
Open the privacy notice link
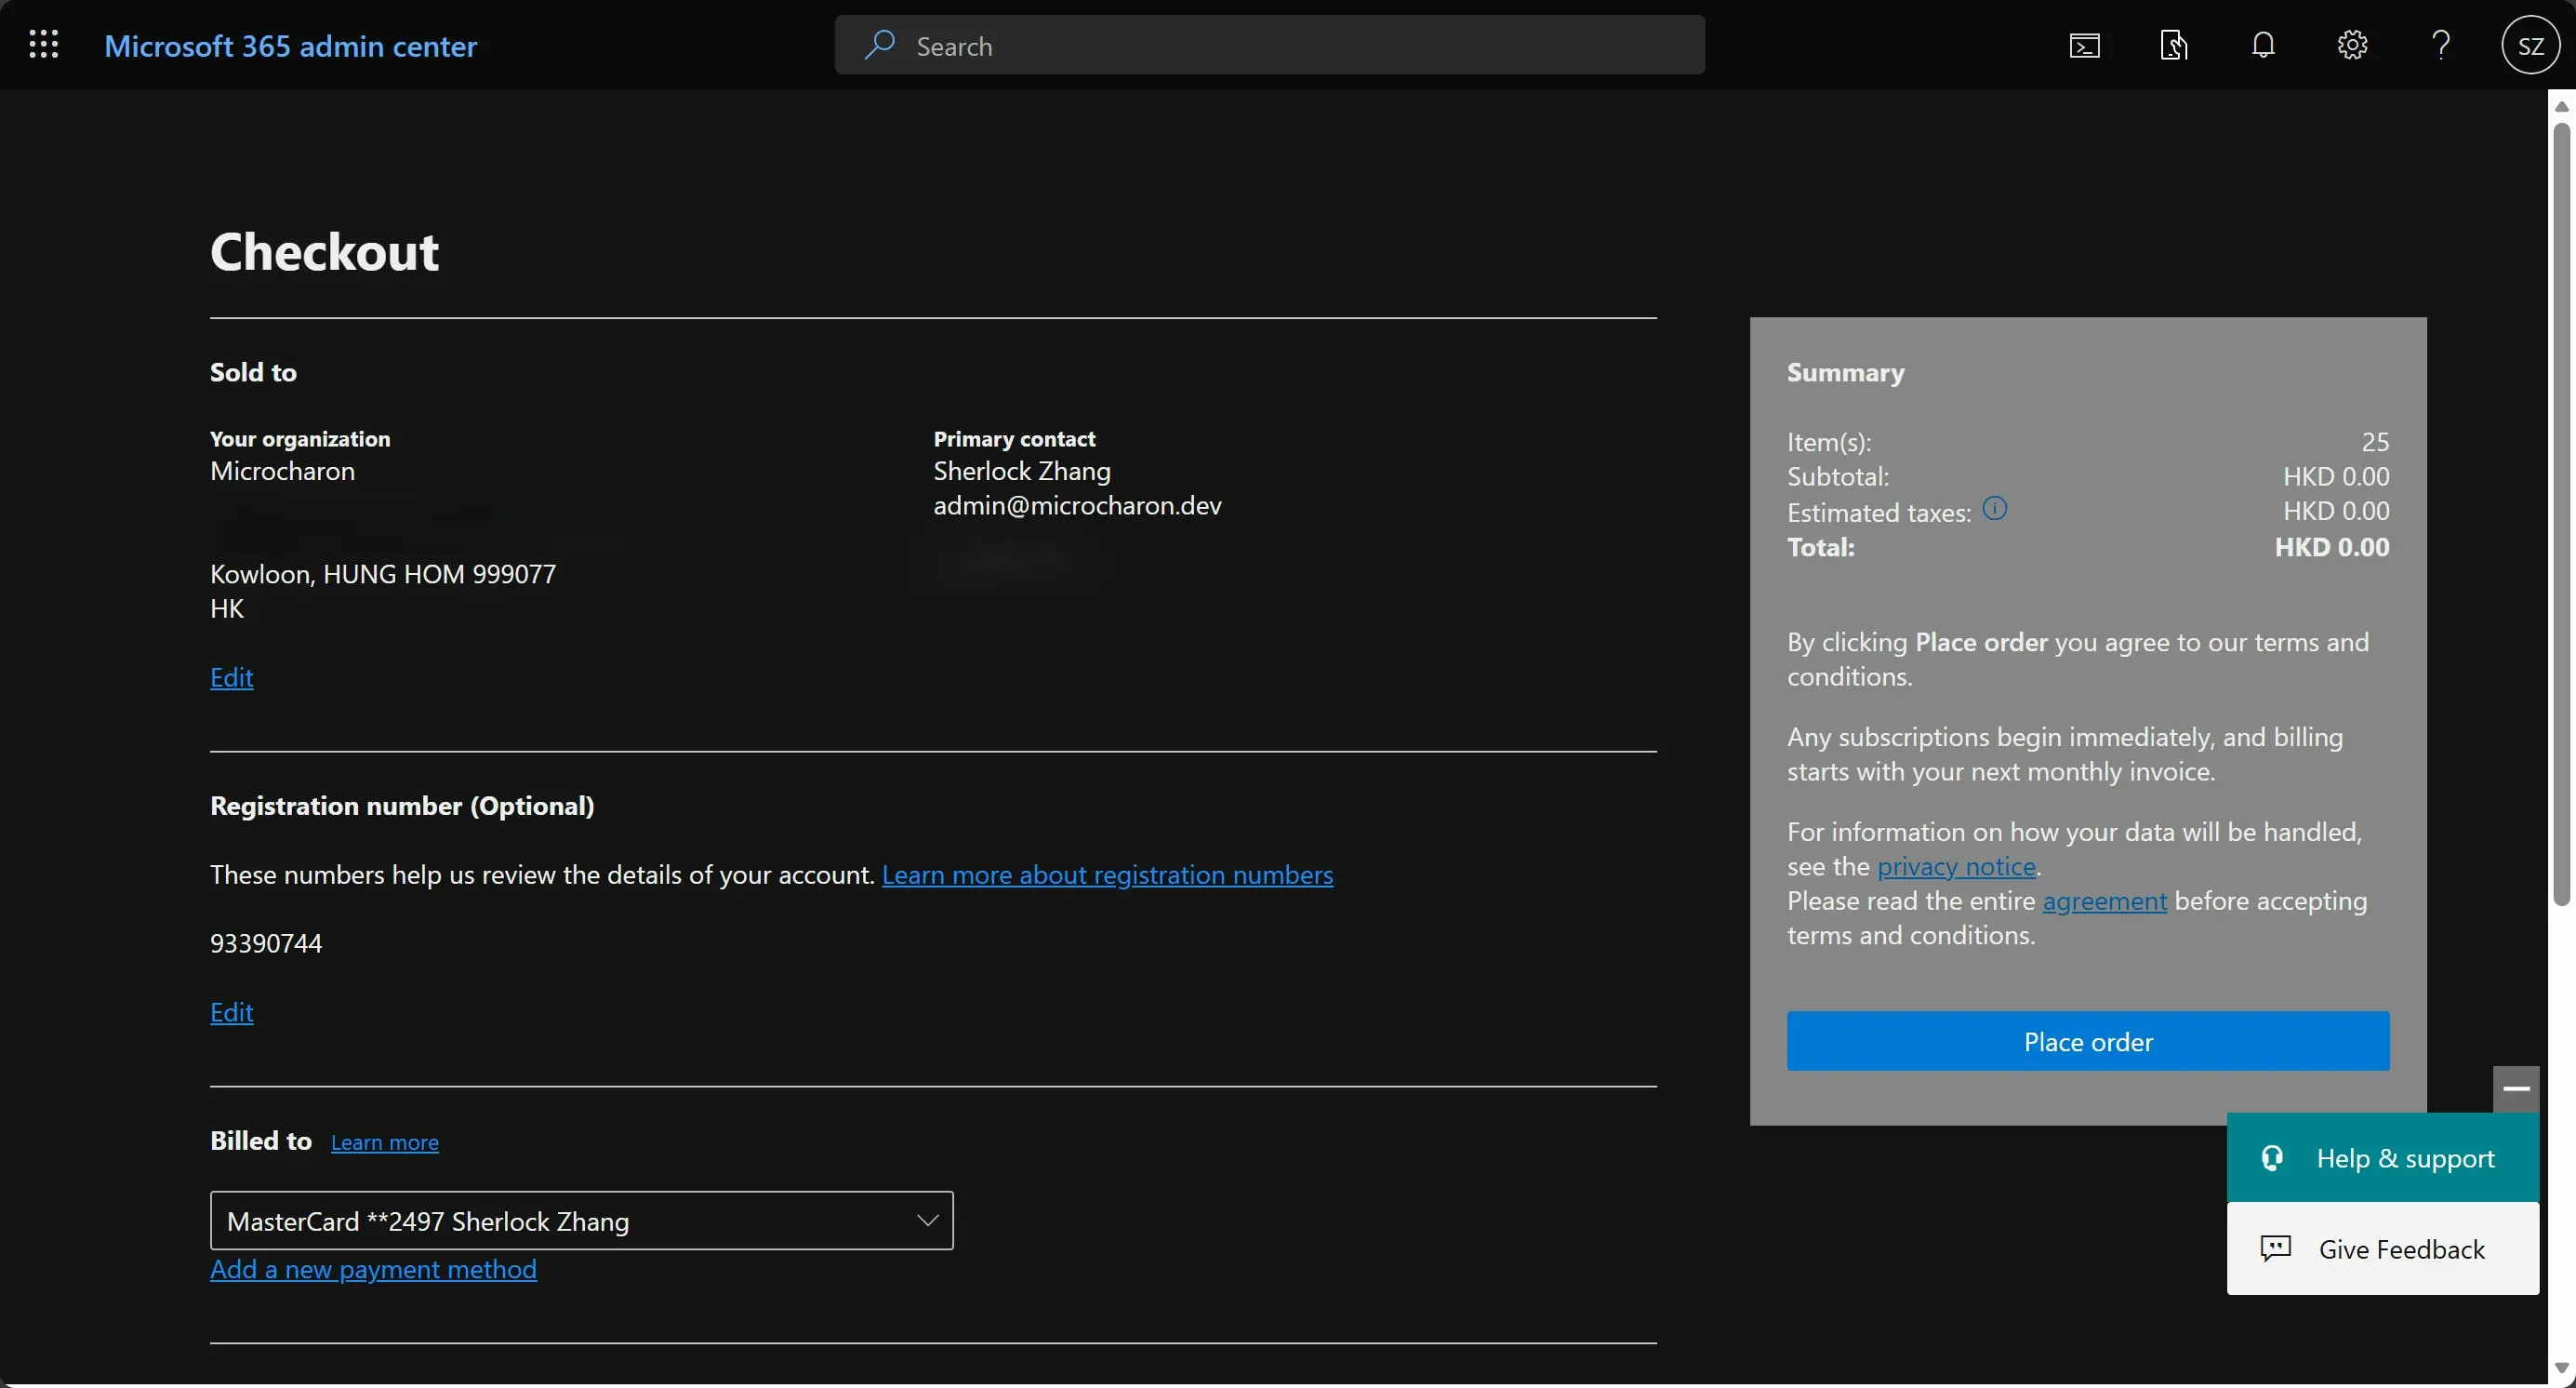click(1955, 867)
